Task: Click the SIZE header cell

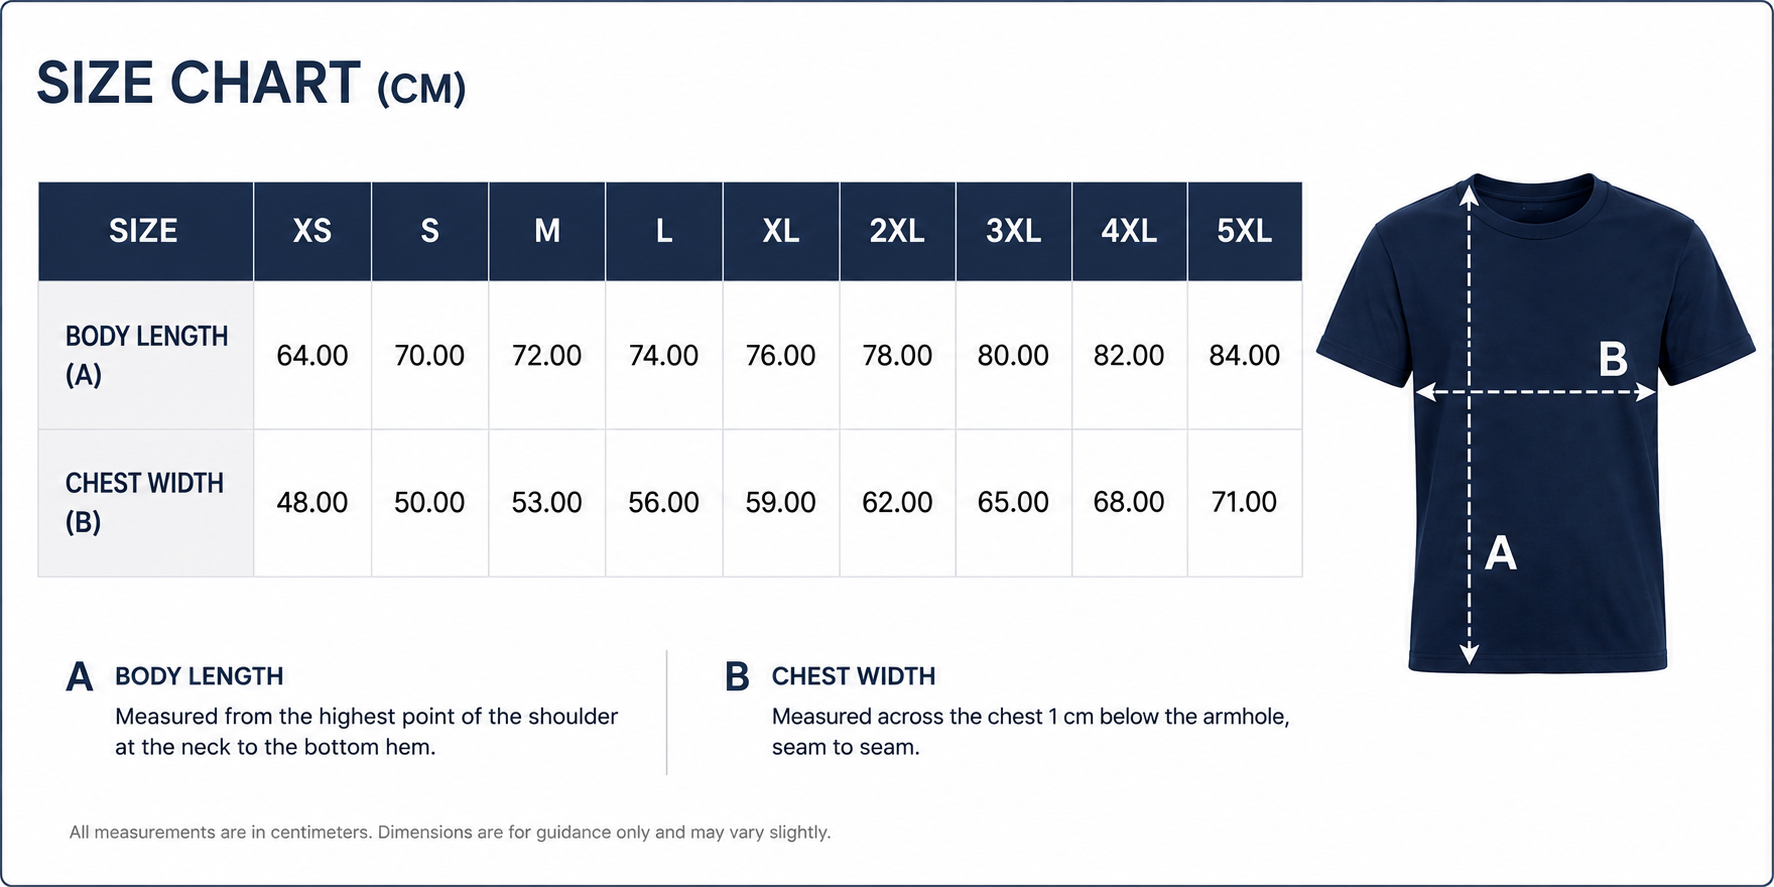Action: click(146, 231)
